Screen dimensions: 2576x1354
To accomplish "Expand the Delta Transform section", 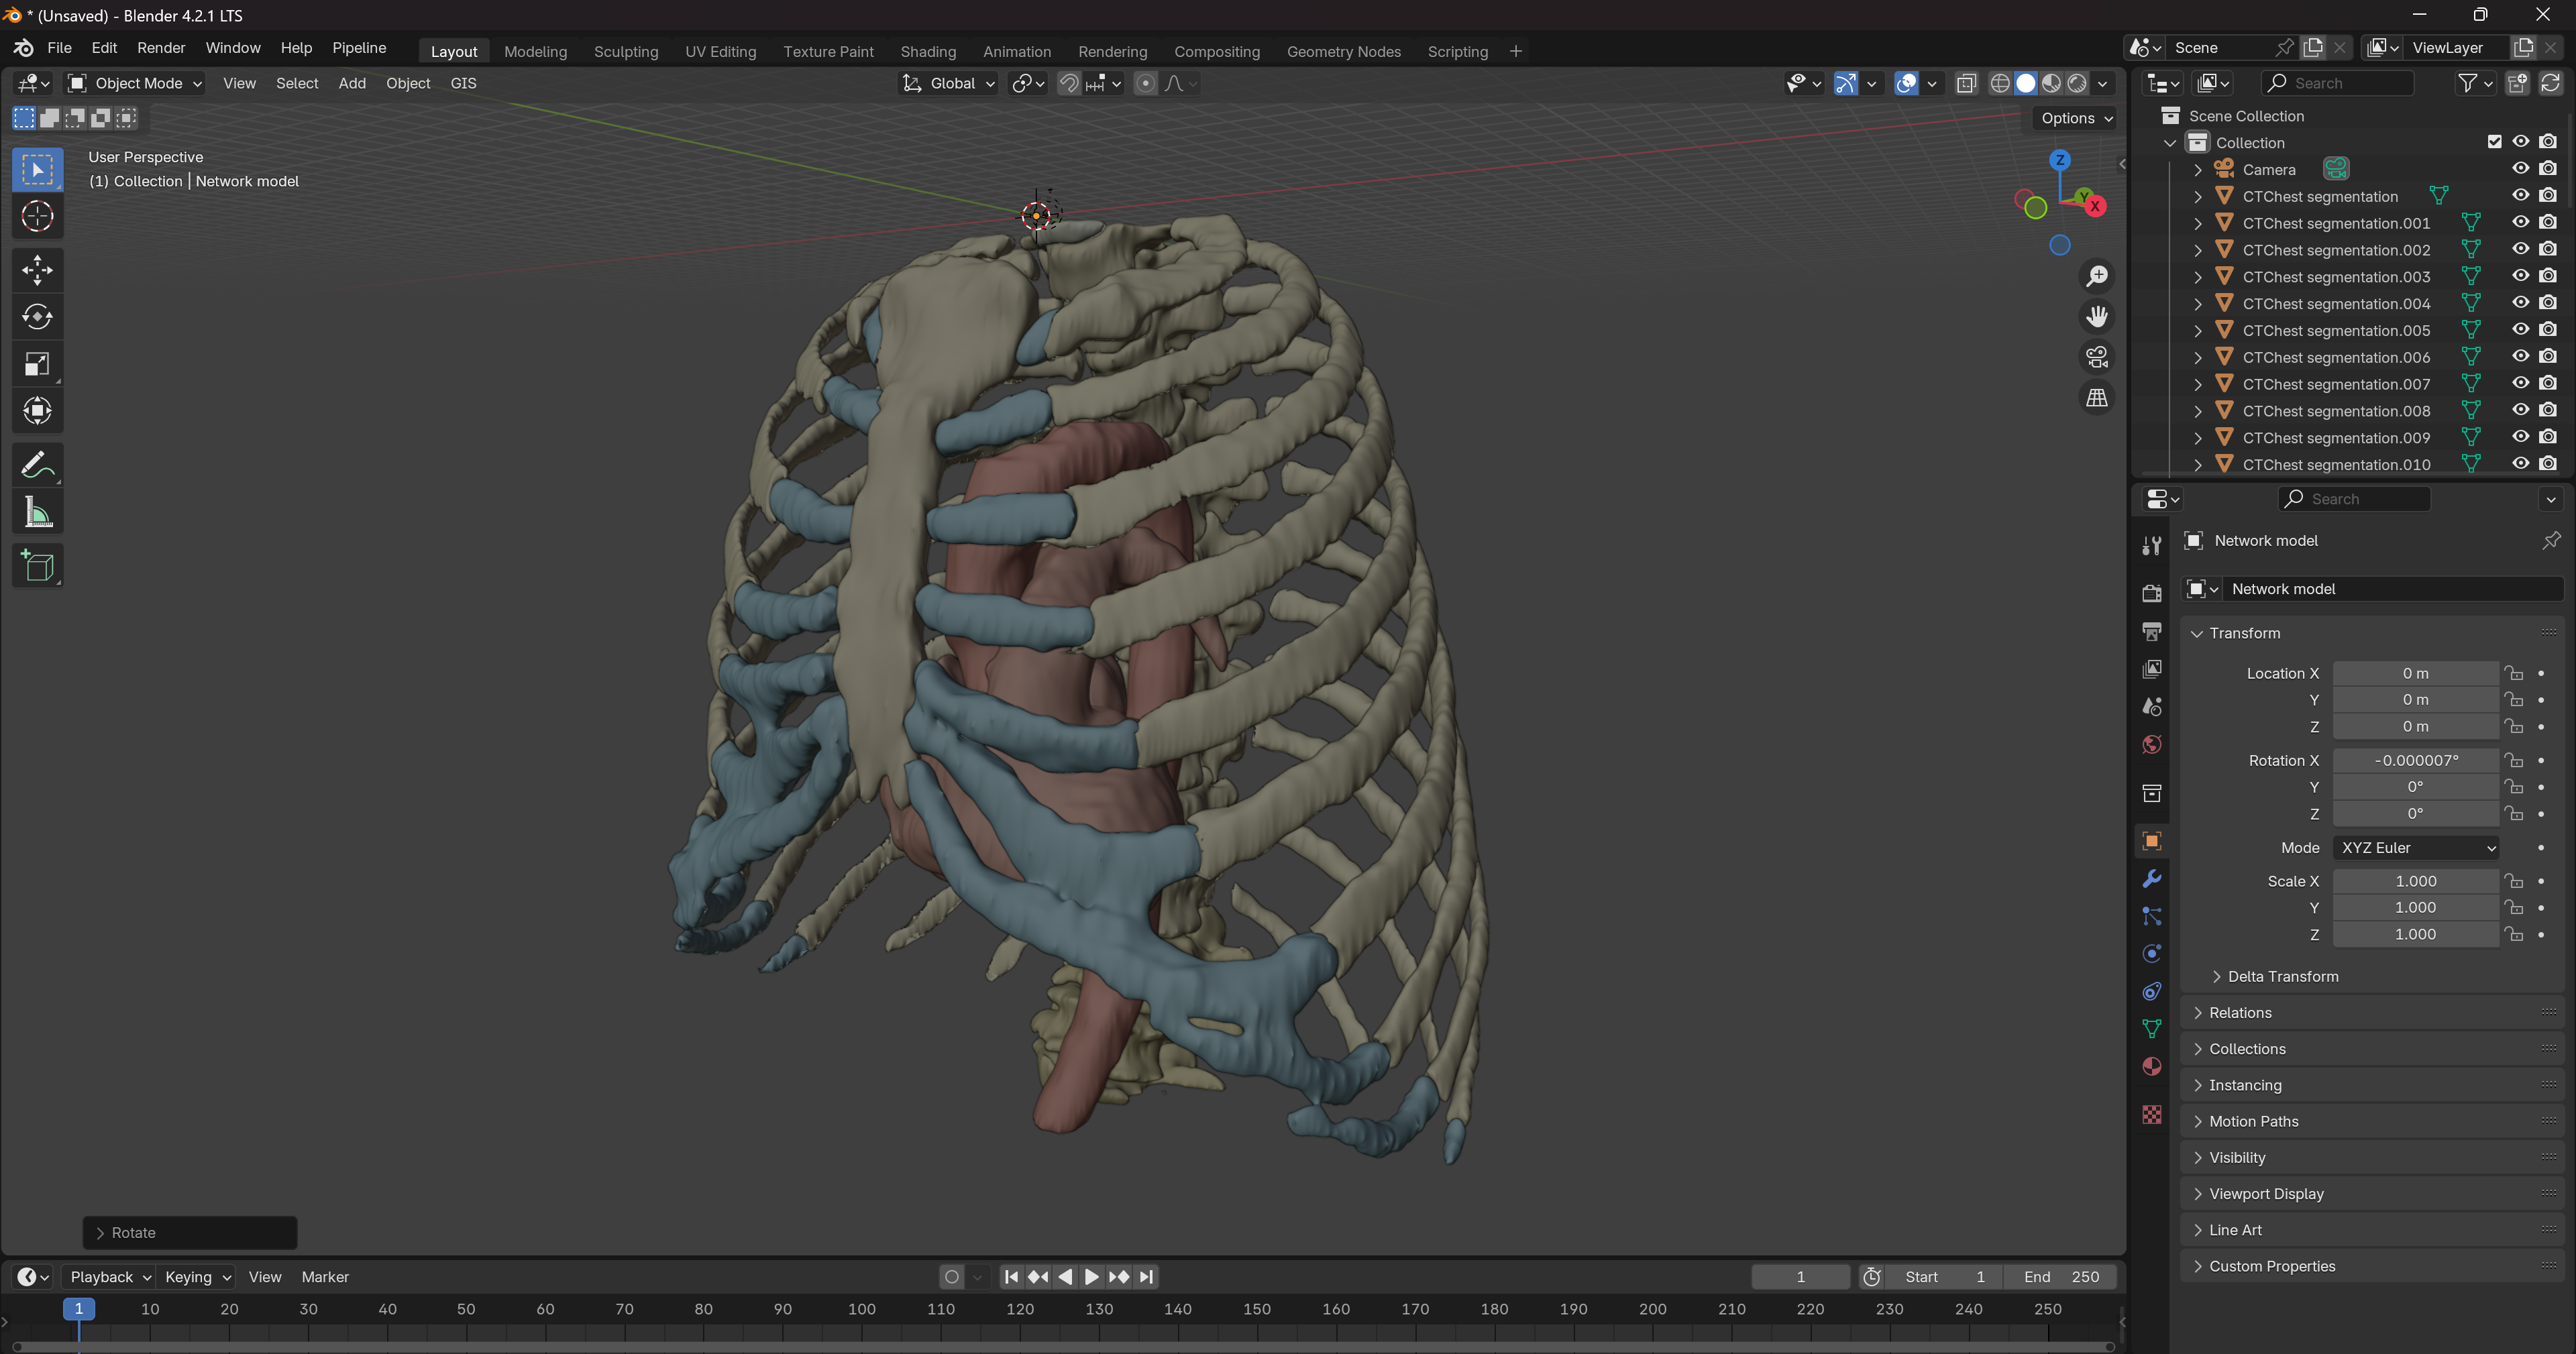I will tap(2282, 976).
